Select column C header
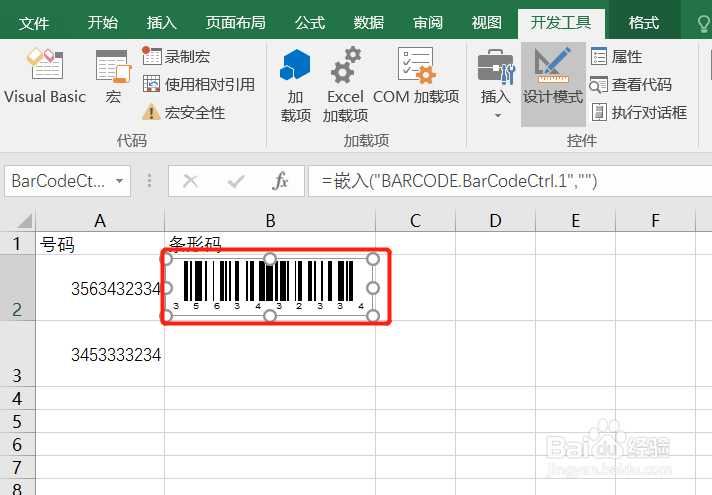 [x=415, y=221]
